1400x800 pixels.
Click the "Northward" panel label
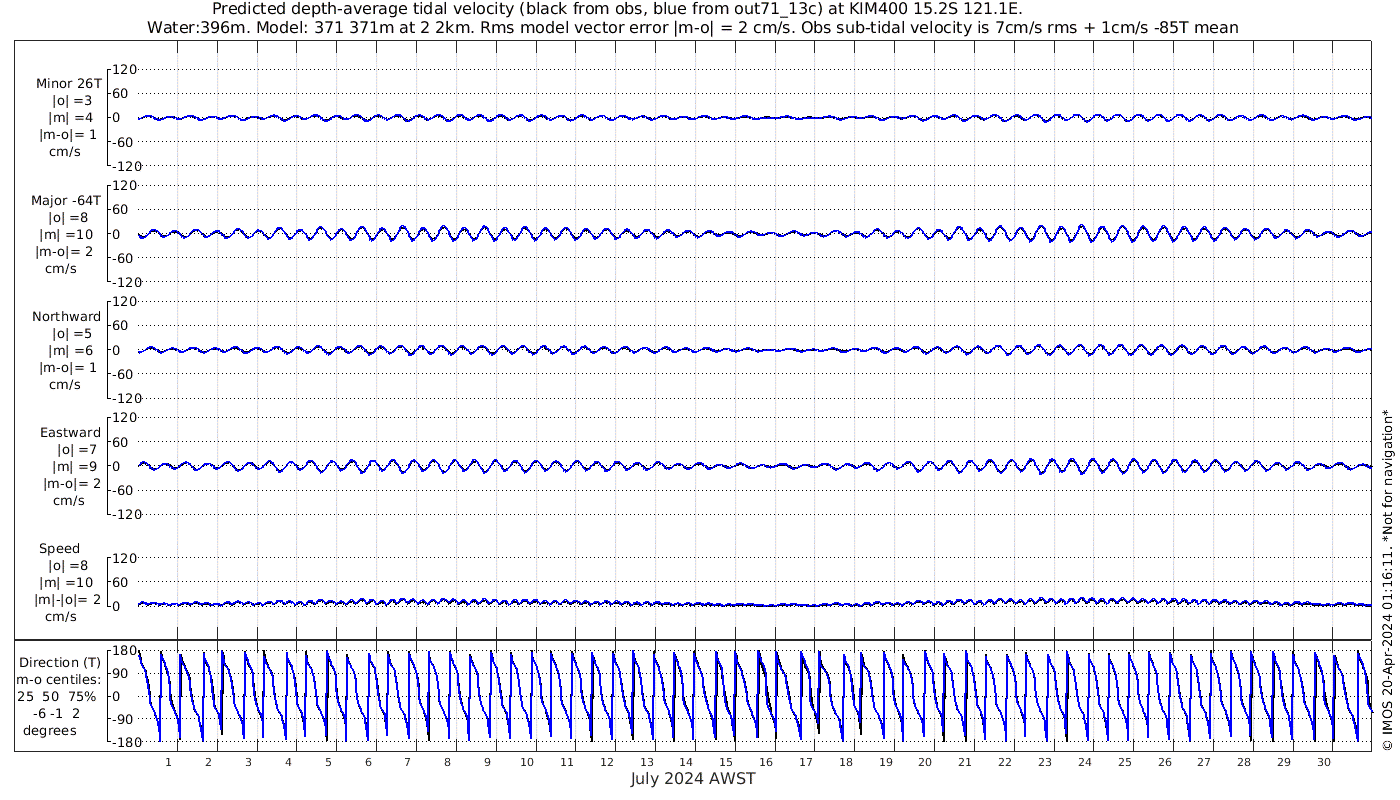tap(66, 316)
